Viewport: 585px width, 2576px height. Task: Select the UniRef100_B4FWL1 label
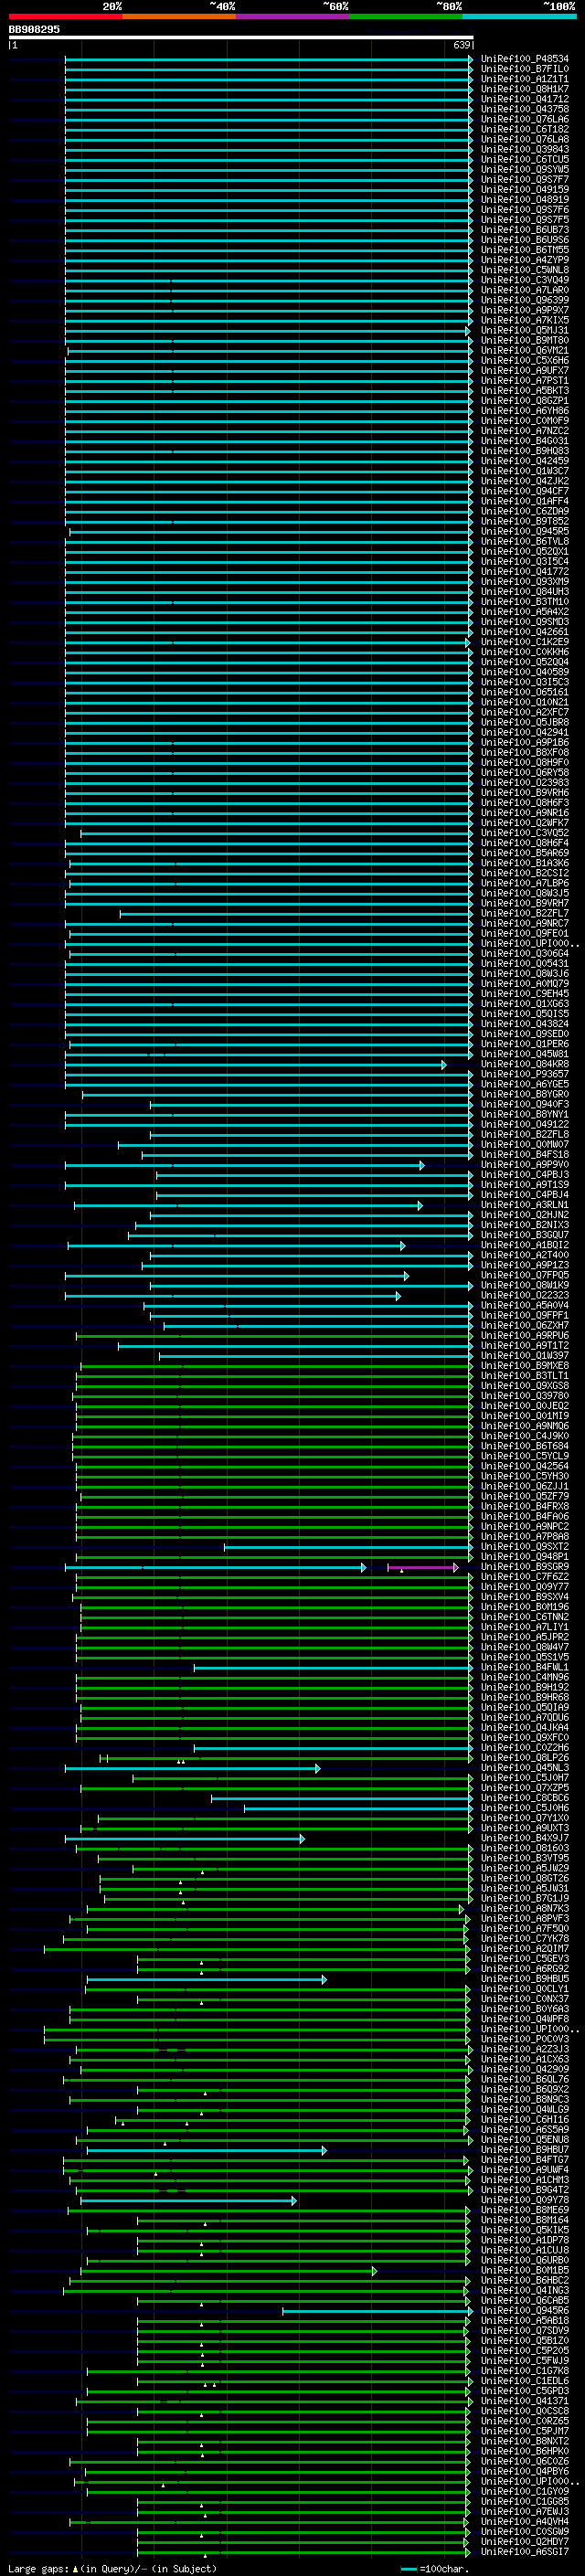coord(525,1668)
